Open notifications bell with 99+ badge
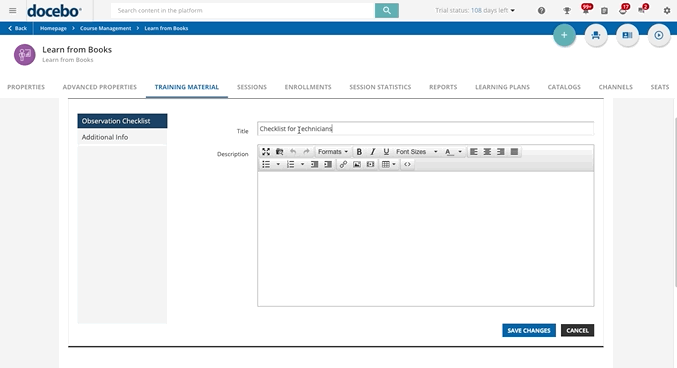The image size is (677, 368). 586,10
